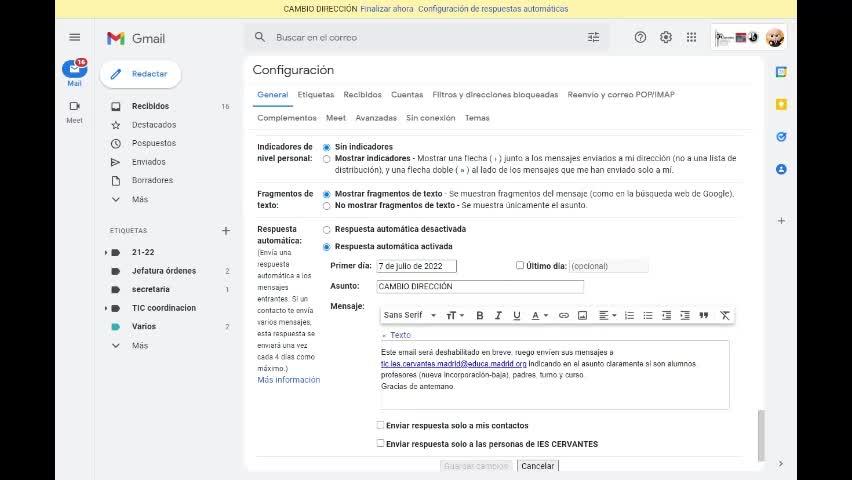Select Respuesta automática desactivada
The width and height of the screenshot is (852, 480).
tap(326, 229)
